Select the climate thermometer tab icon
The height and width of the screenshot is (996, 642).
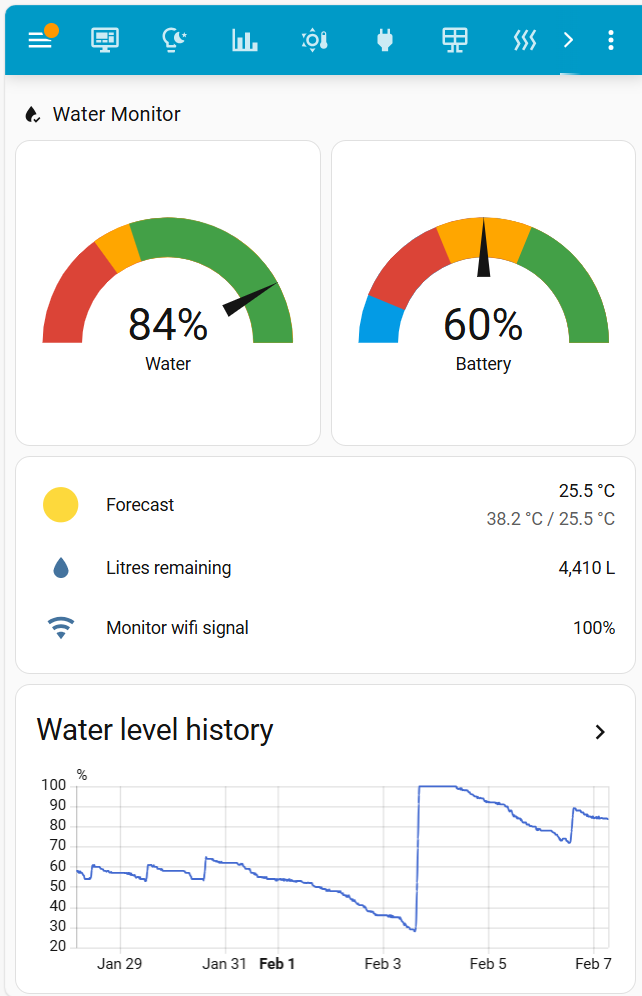point(314,39)
